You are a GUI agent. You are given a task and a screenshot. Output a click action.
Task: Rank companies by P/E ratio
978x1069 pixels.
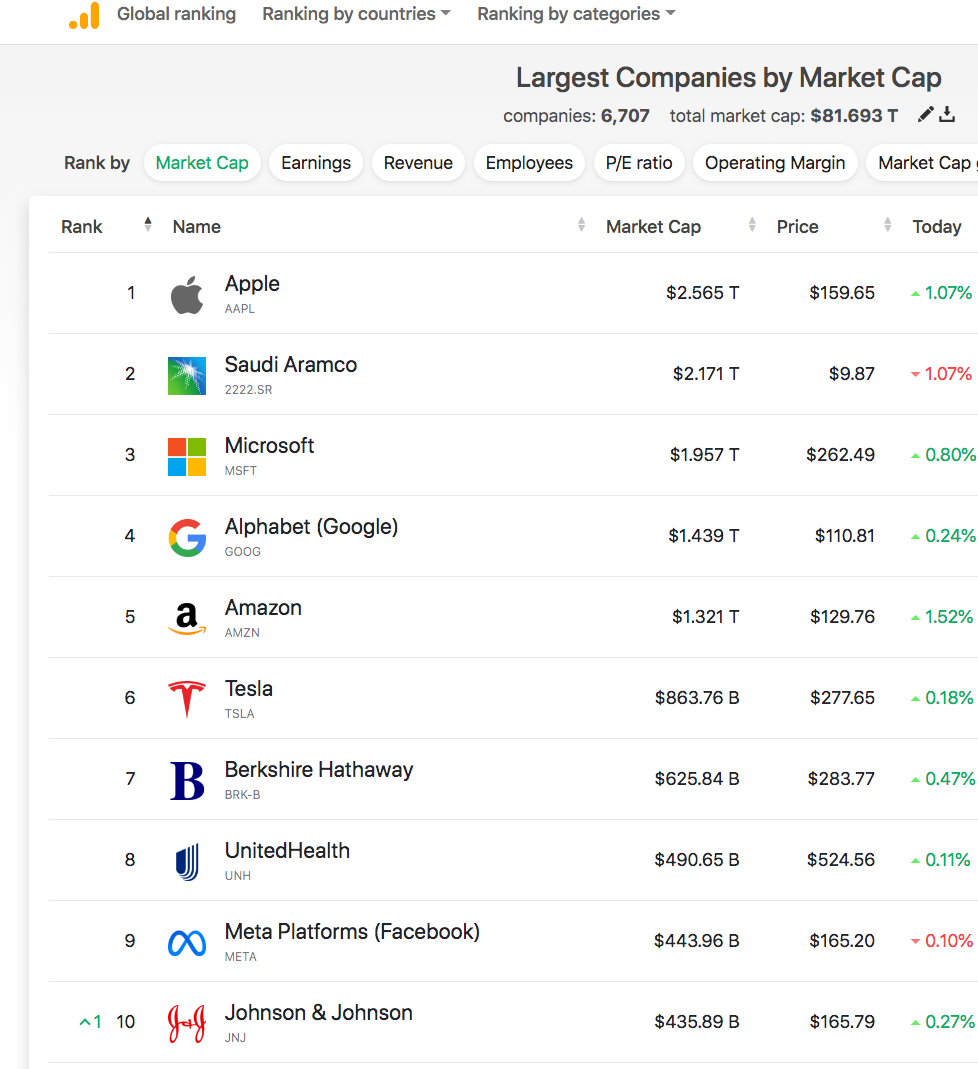point(639,163)
